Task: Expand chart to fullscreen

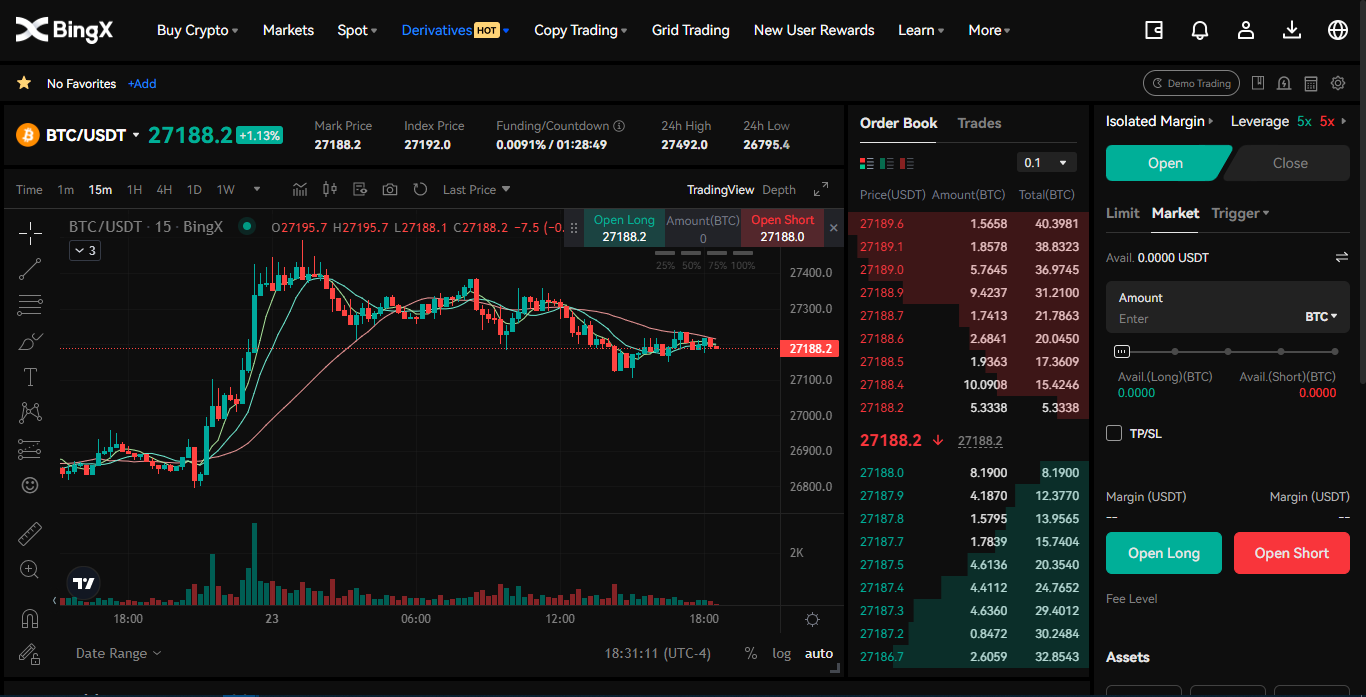Action: pos(821,189)
